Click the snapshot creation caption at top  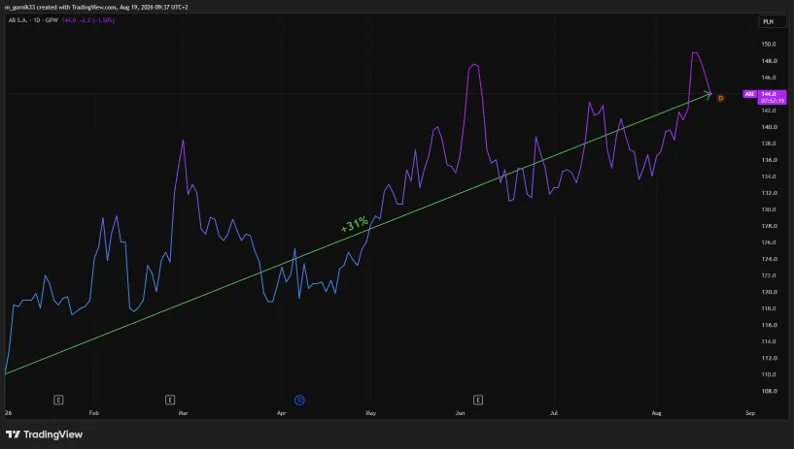96,7
